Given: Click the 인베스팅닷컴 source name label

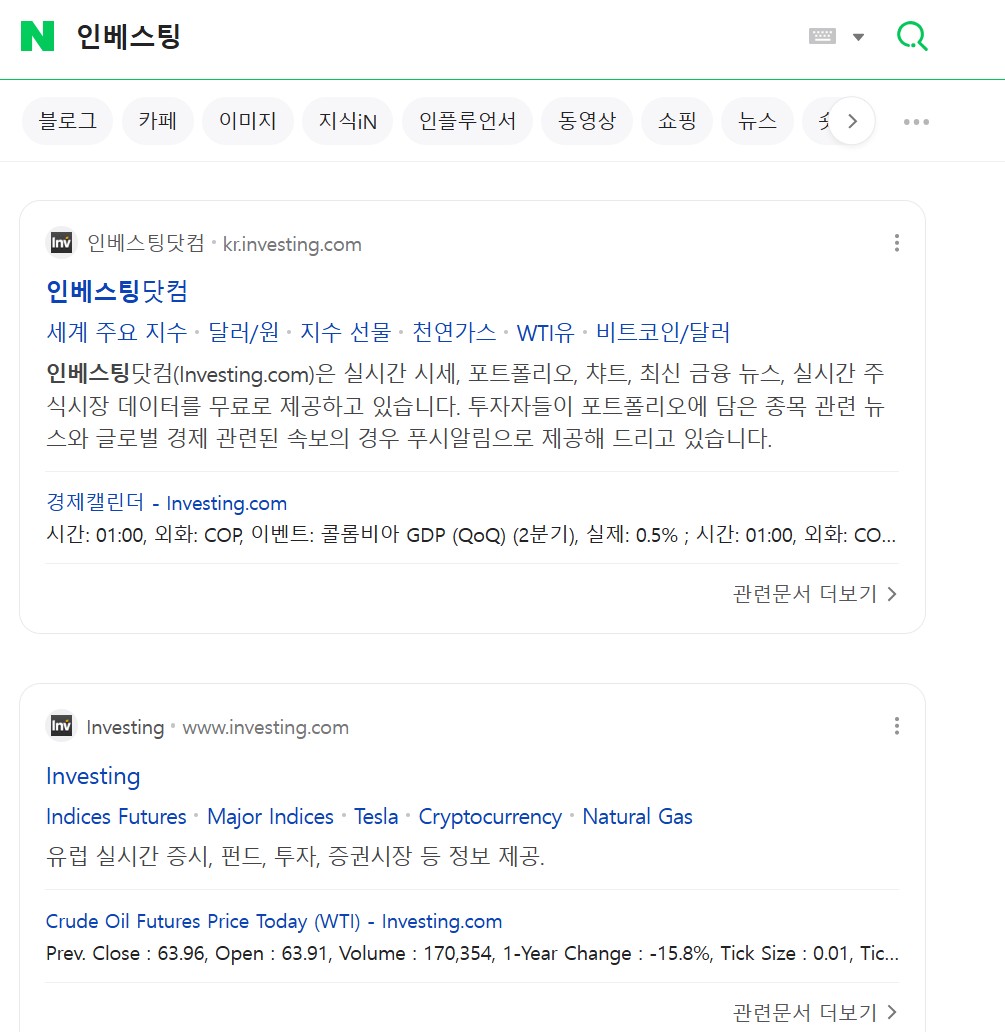Looking at the screenshot, I should [x=146, y=244].
